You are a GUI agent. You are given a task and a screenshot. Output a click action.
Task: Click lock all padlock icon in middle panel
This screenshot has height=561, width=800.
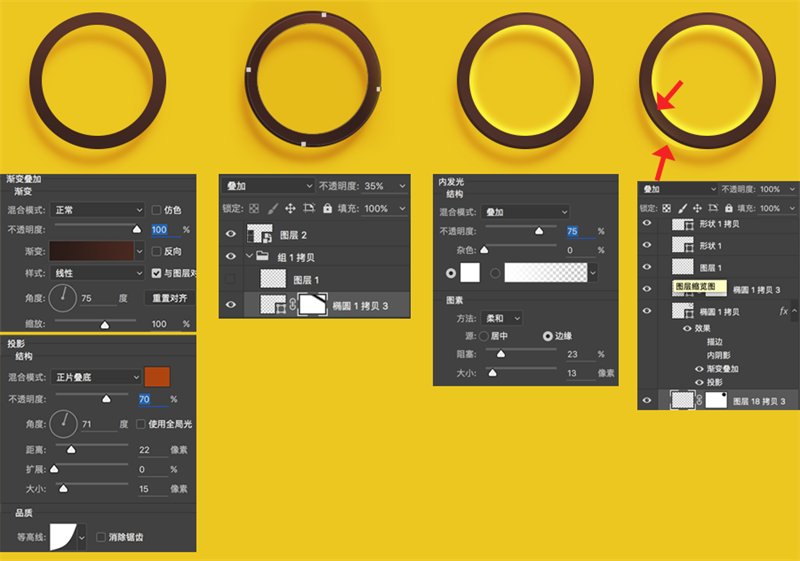pyautogui.click(x=328, y=208)
